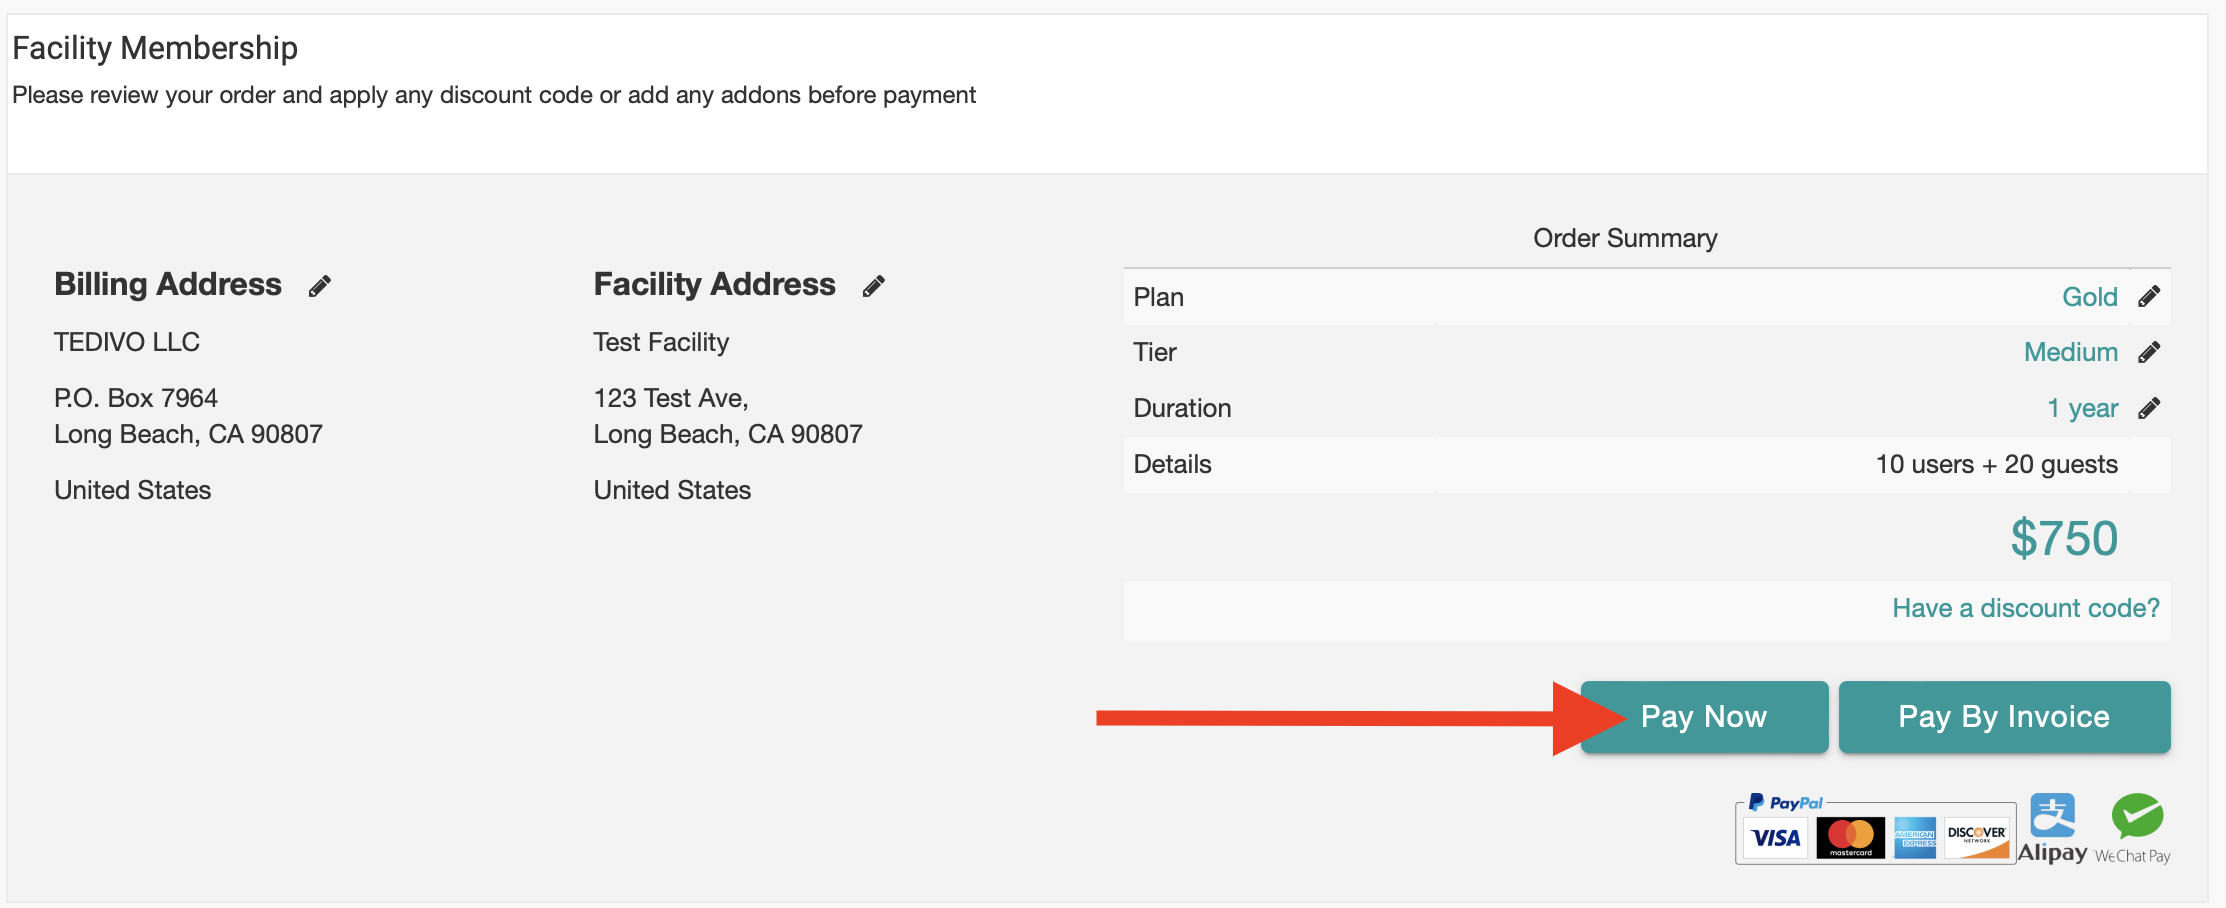The image size is (2226, 908).
Task: Choose the WeChat Pay icon
Action: [2136, 828]
